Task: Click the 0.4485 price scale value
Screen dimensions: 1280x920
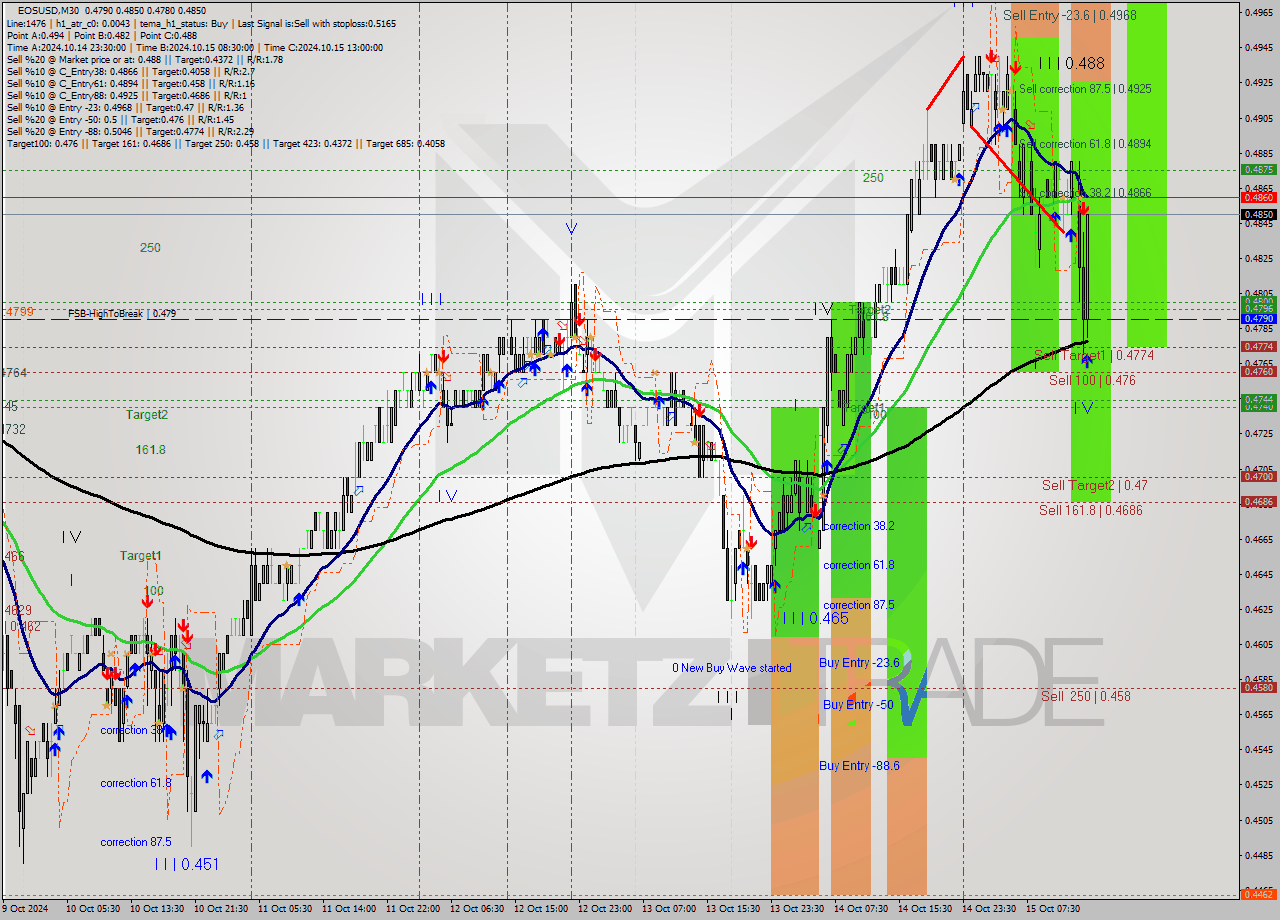Action: click(1258, 855)
